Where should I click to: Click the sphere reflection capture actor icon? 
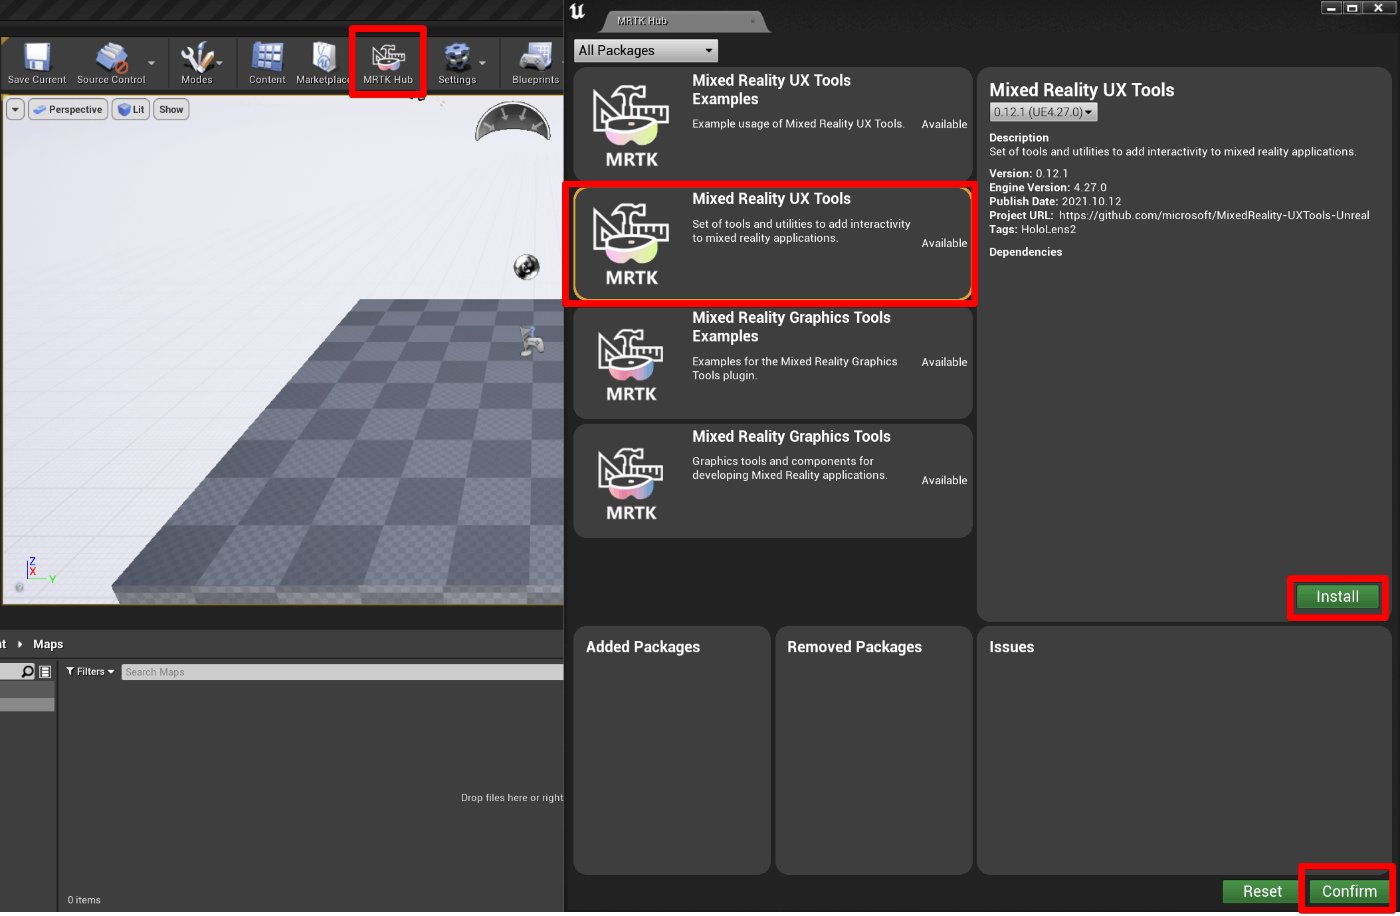[526, 267]
